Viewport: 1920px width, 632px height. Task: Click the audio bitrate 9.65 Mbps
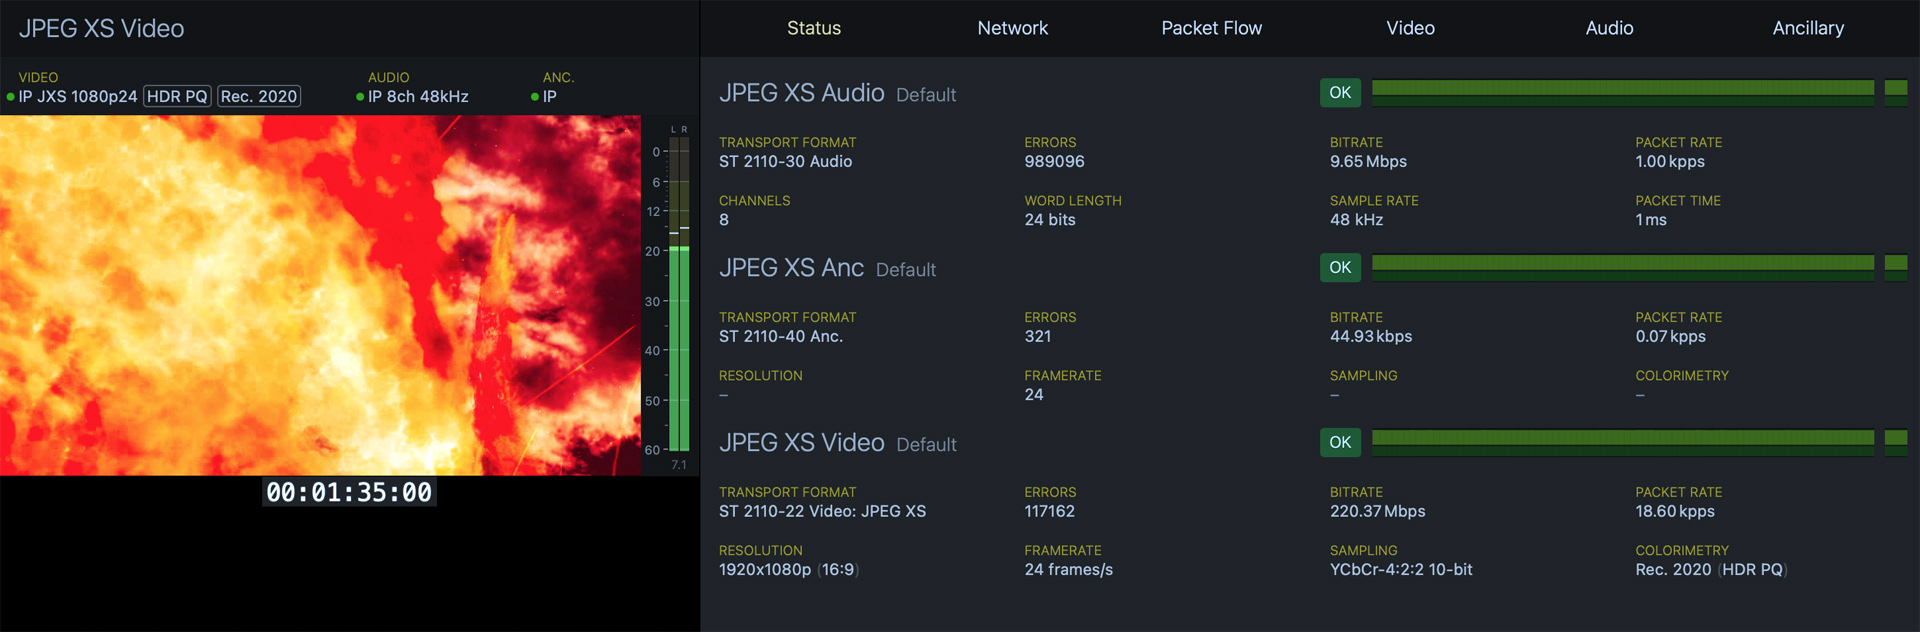pos(1368,161)
